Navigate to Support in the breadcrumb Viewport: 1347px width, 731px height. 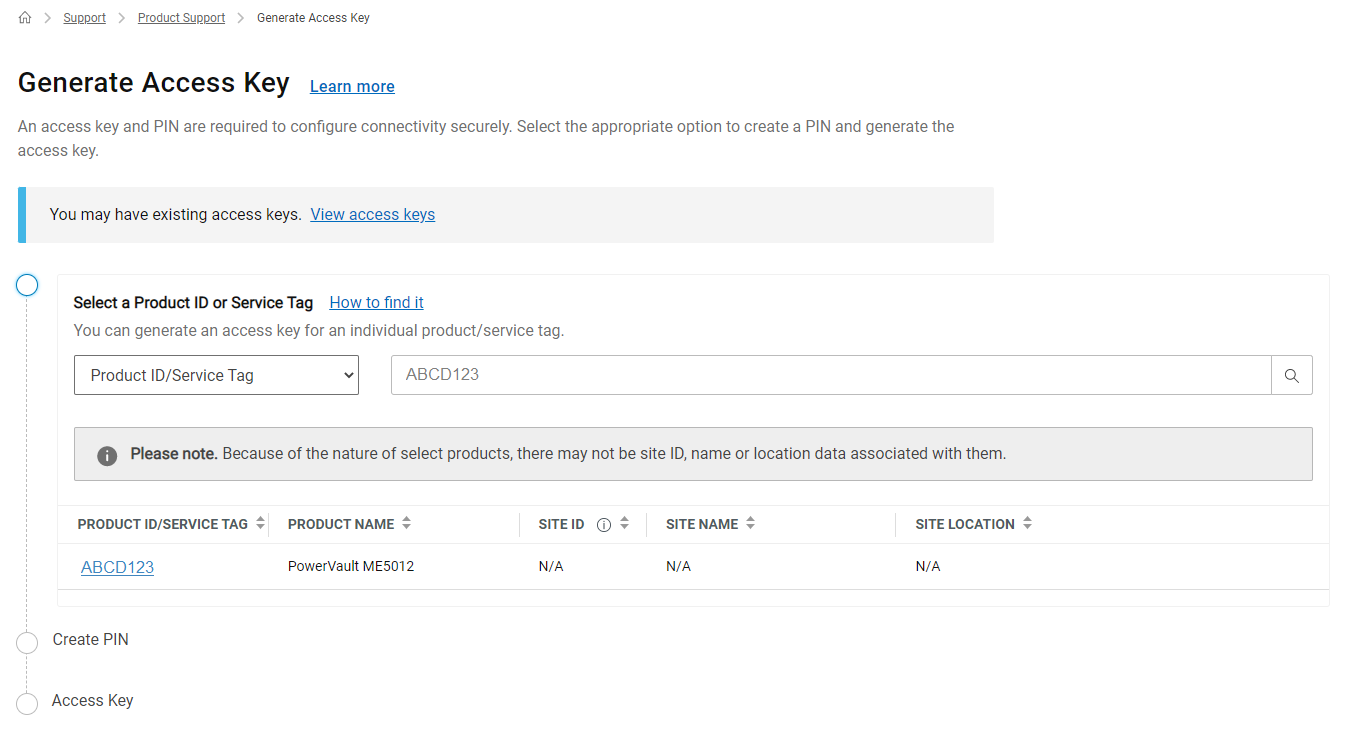pyautogui.click(x=84, y=17)
